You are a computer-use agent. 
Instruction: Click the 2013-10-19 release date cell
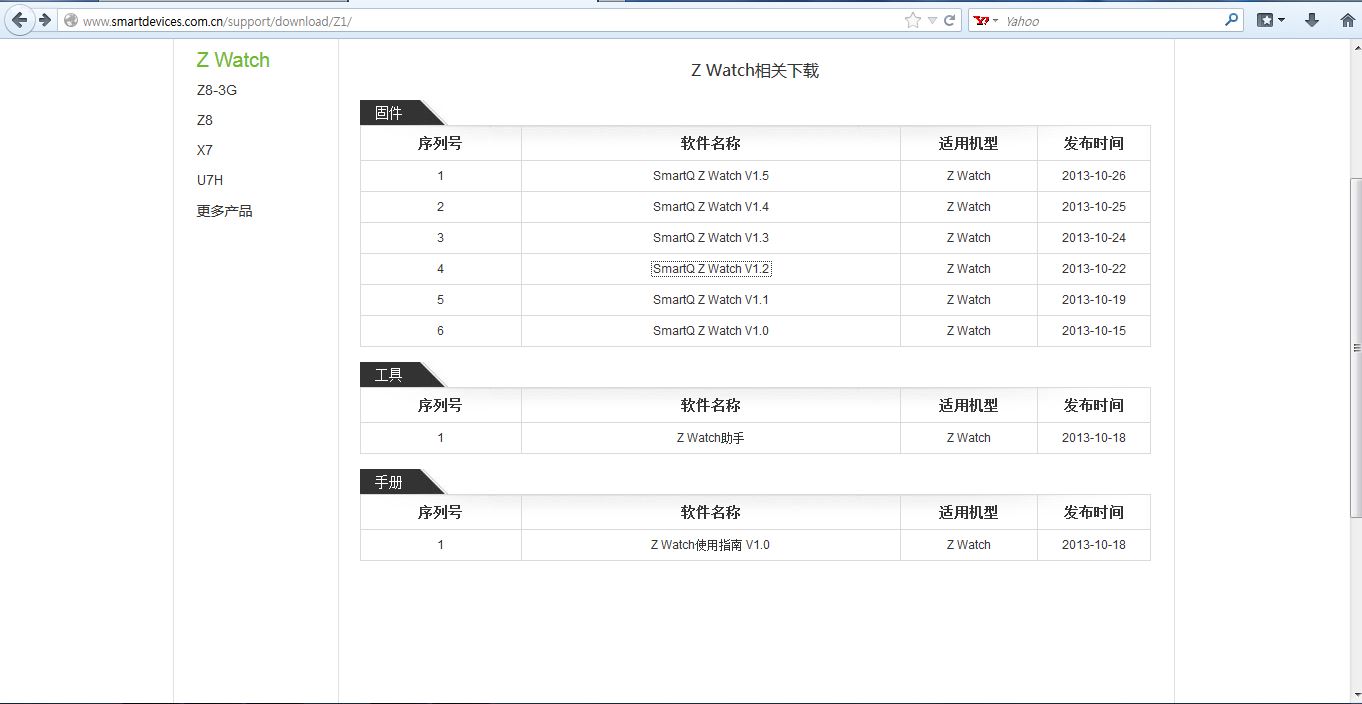[x=1094, y=300]
